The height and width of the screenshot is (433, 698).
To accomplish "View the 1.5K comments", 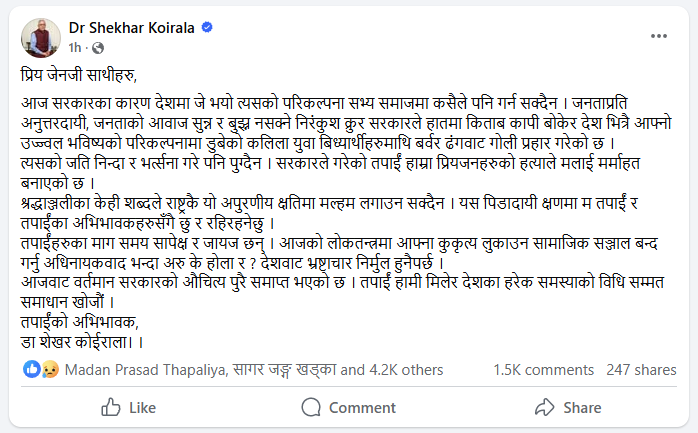I will 543,369.
